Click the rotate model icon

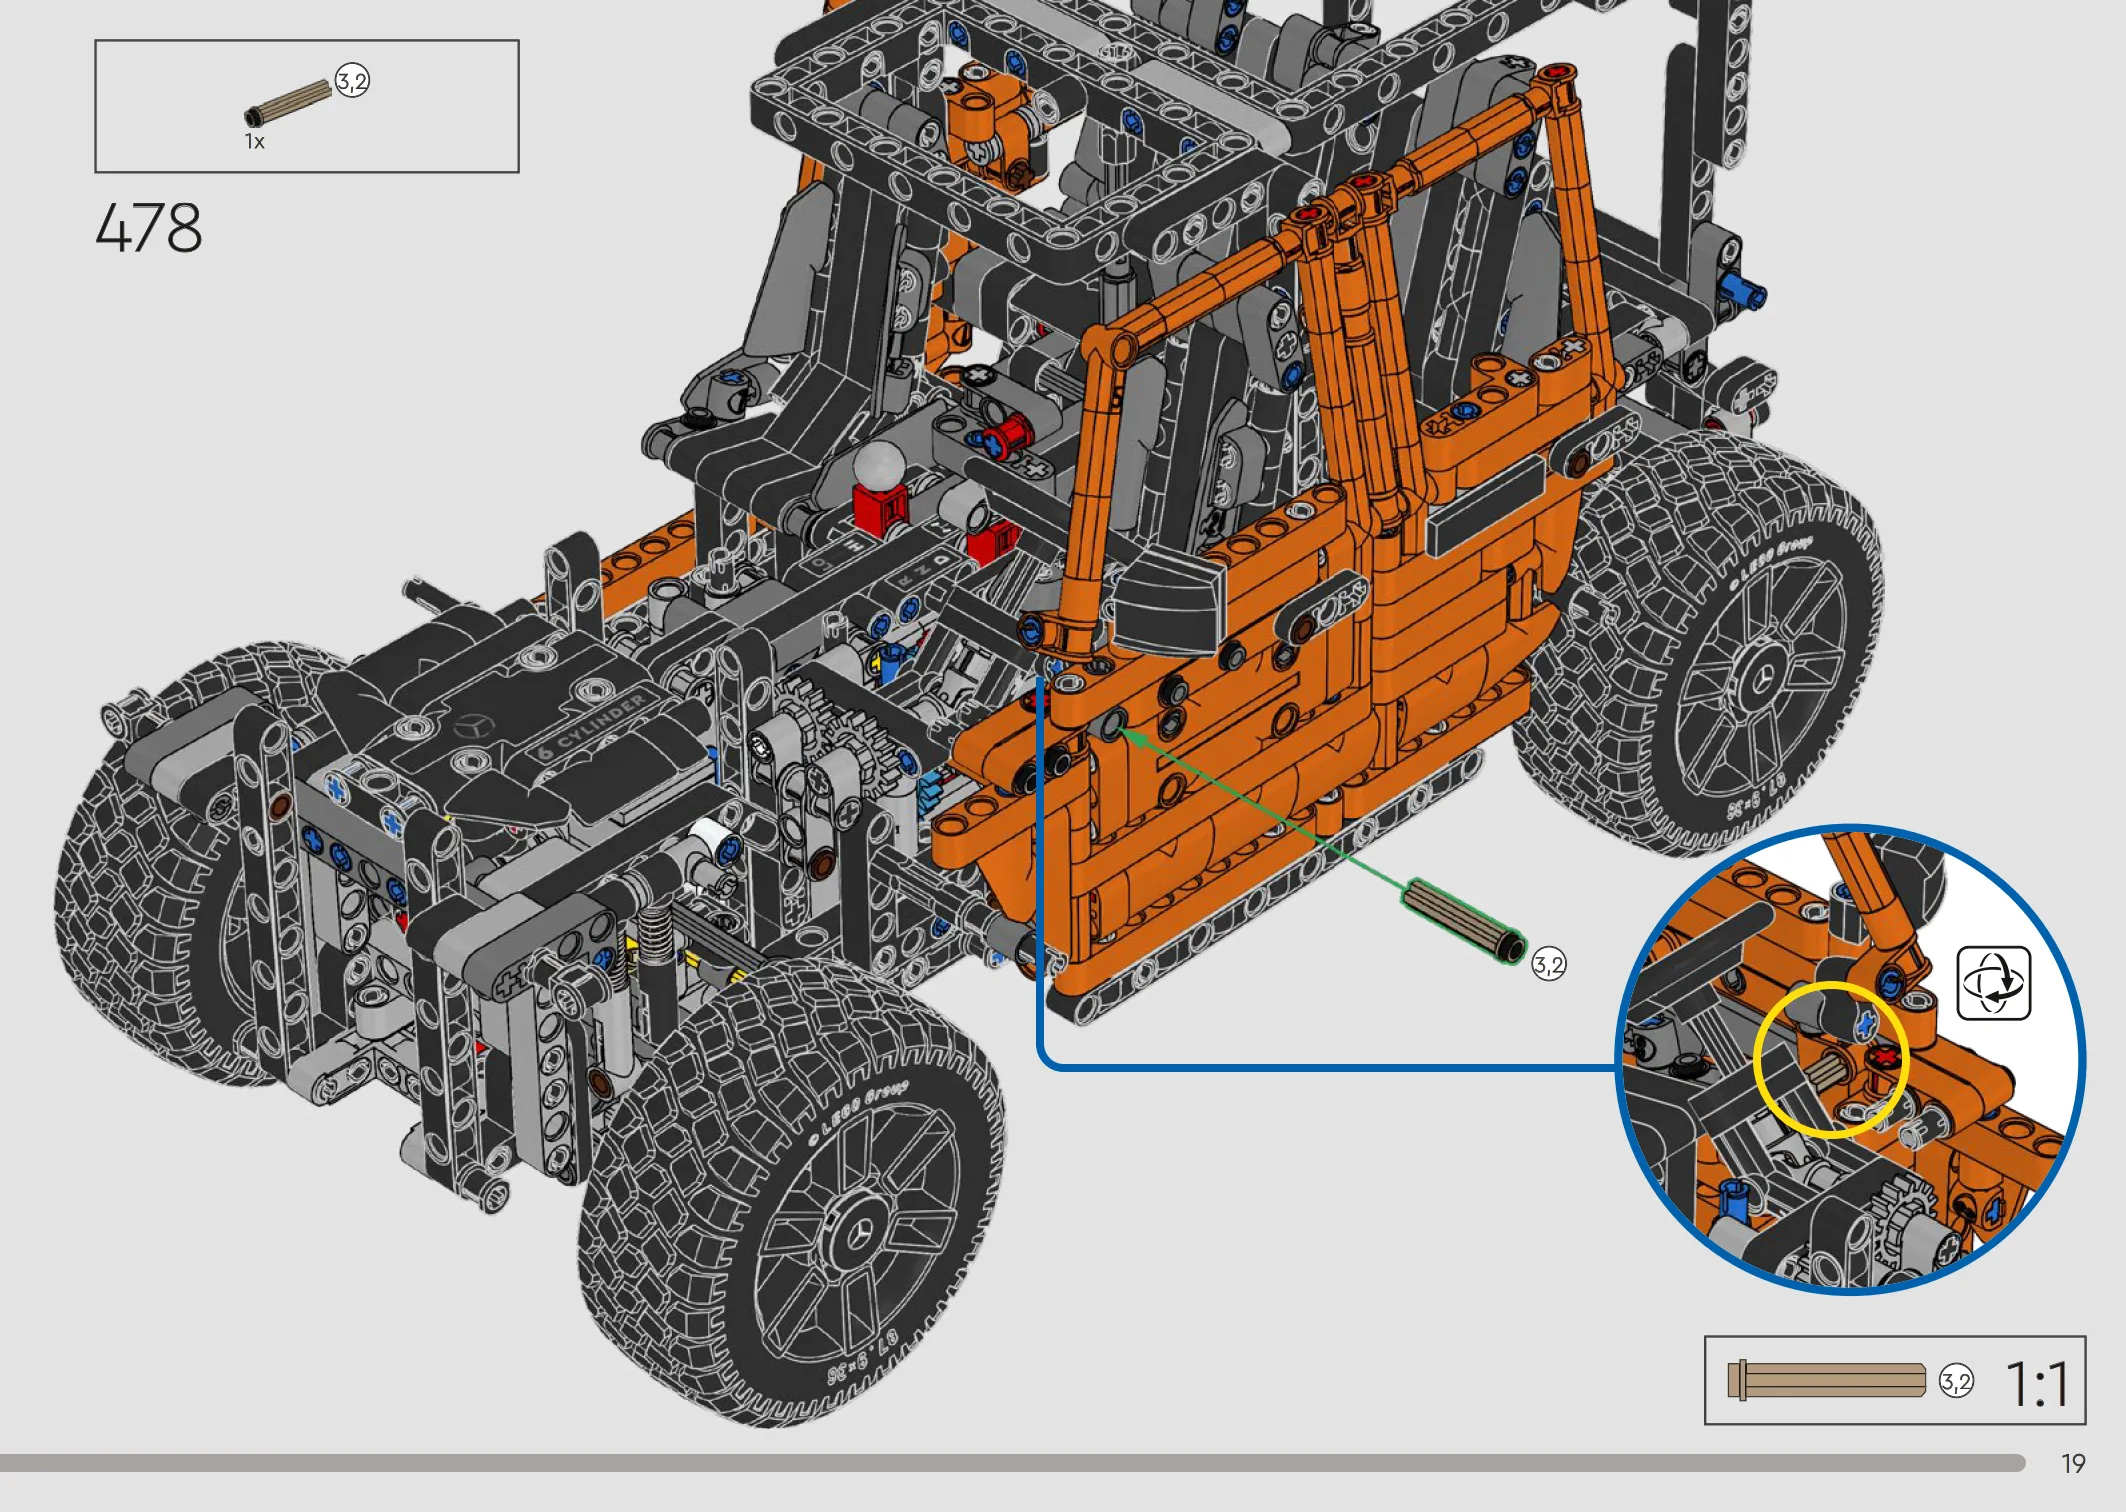1993,983
